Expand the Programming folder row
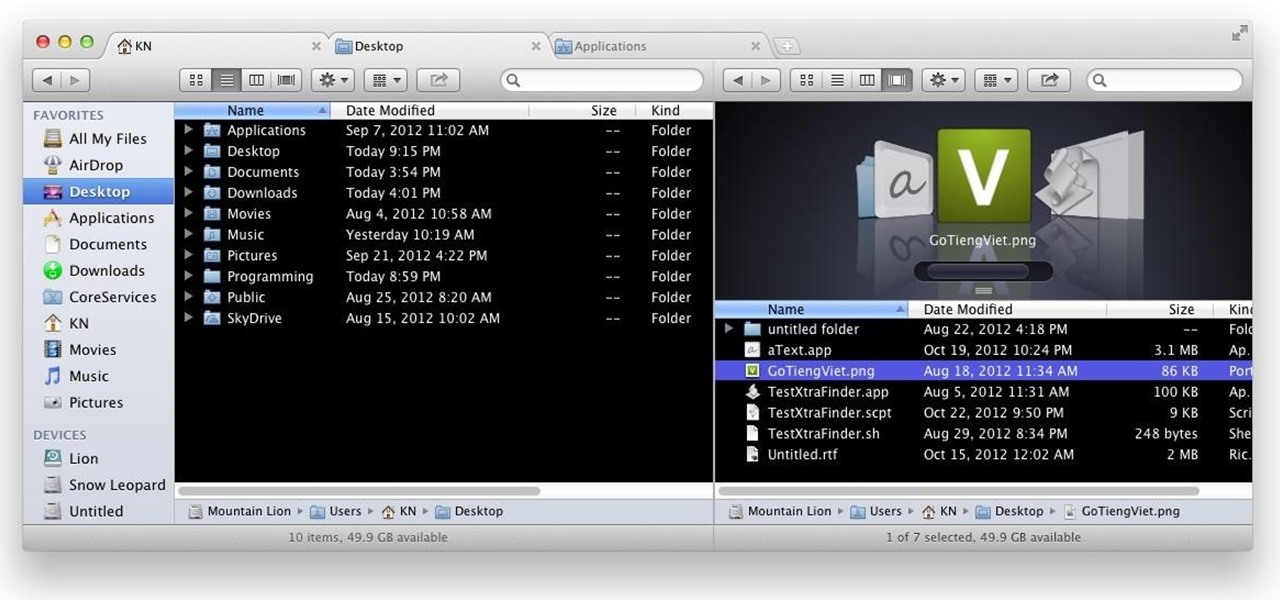The height and width of the screenshot is (600, 1280). tap(188, 276)
